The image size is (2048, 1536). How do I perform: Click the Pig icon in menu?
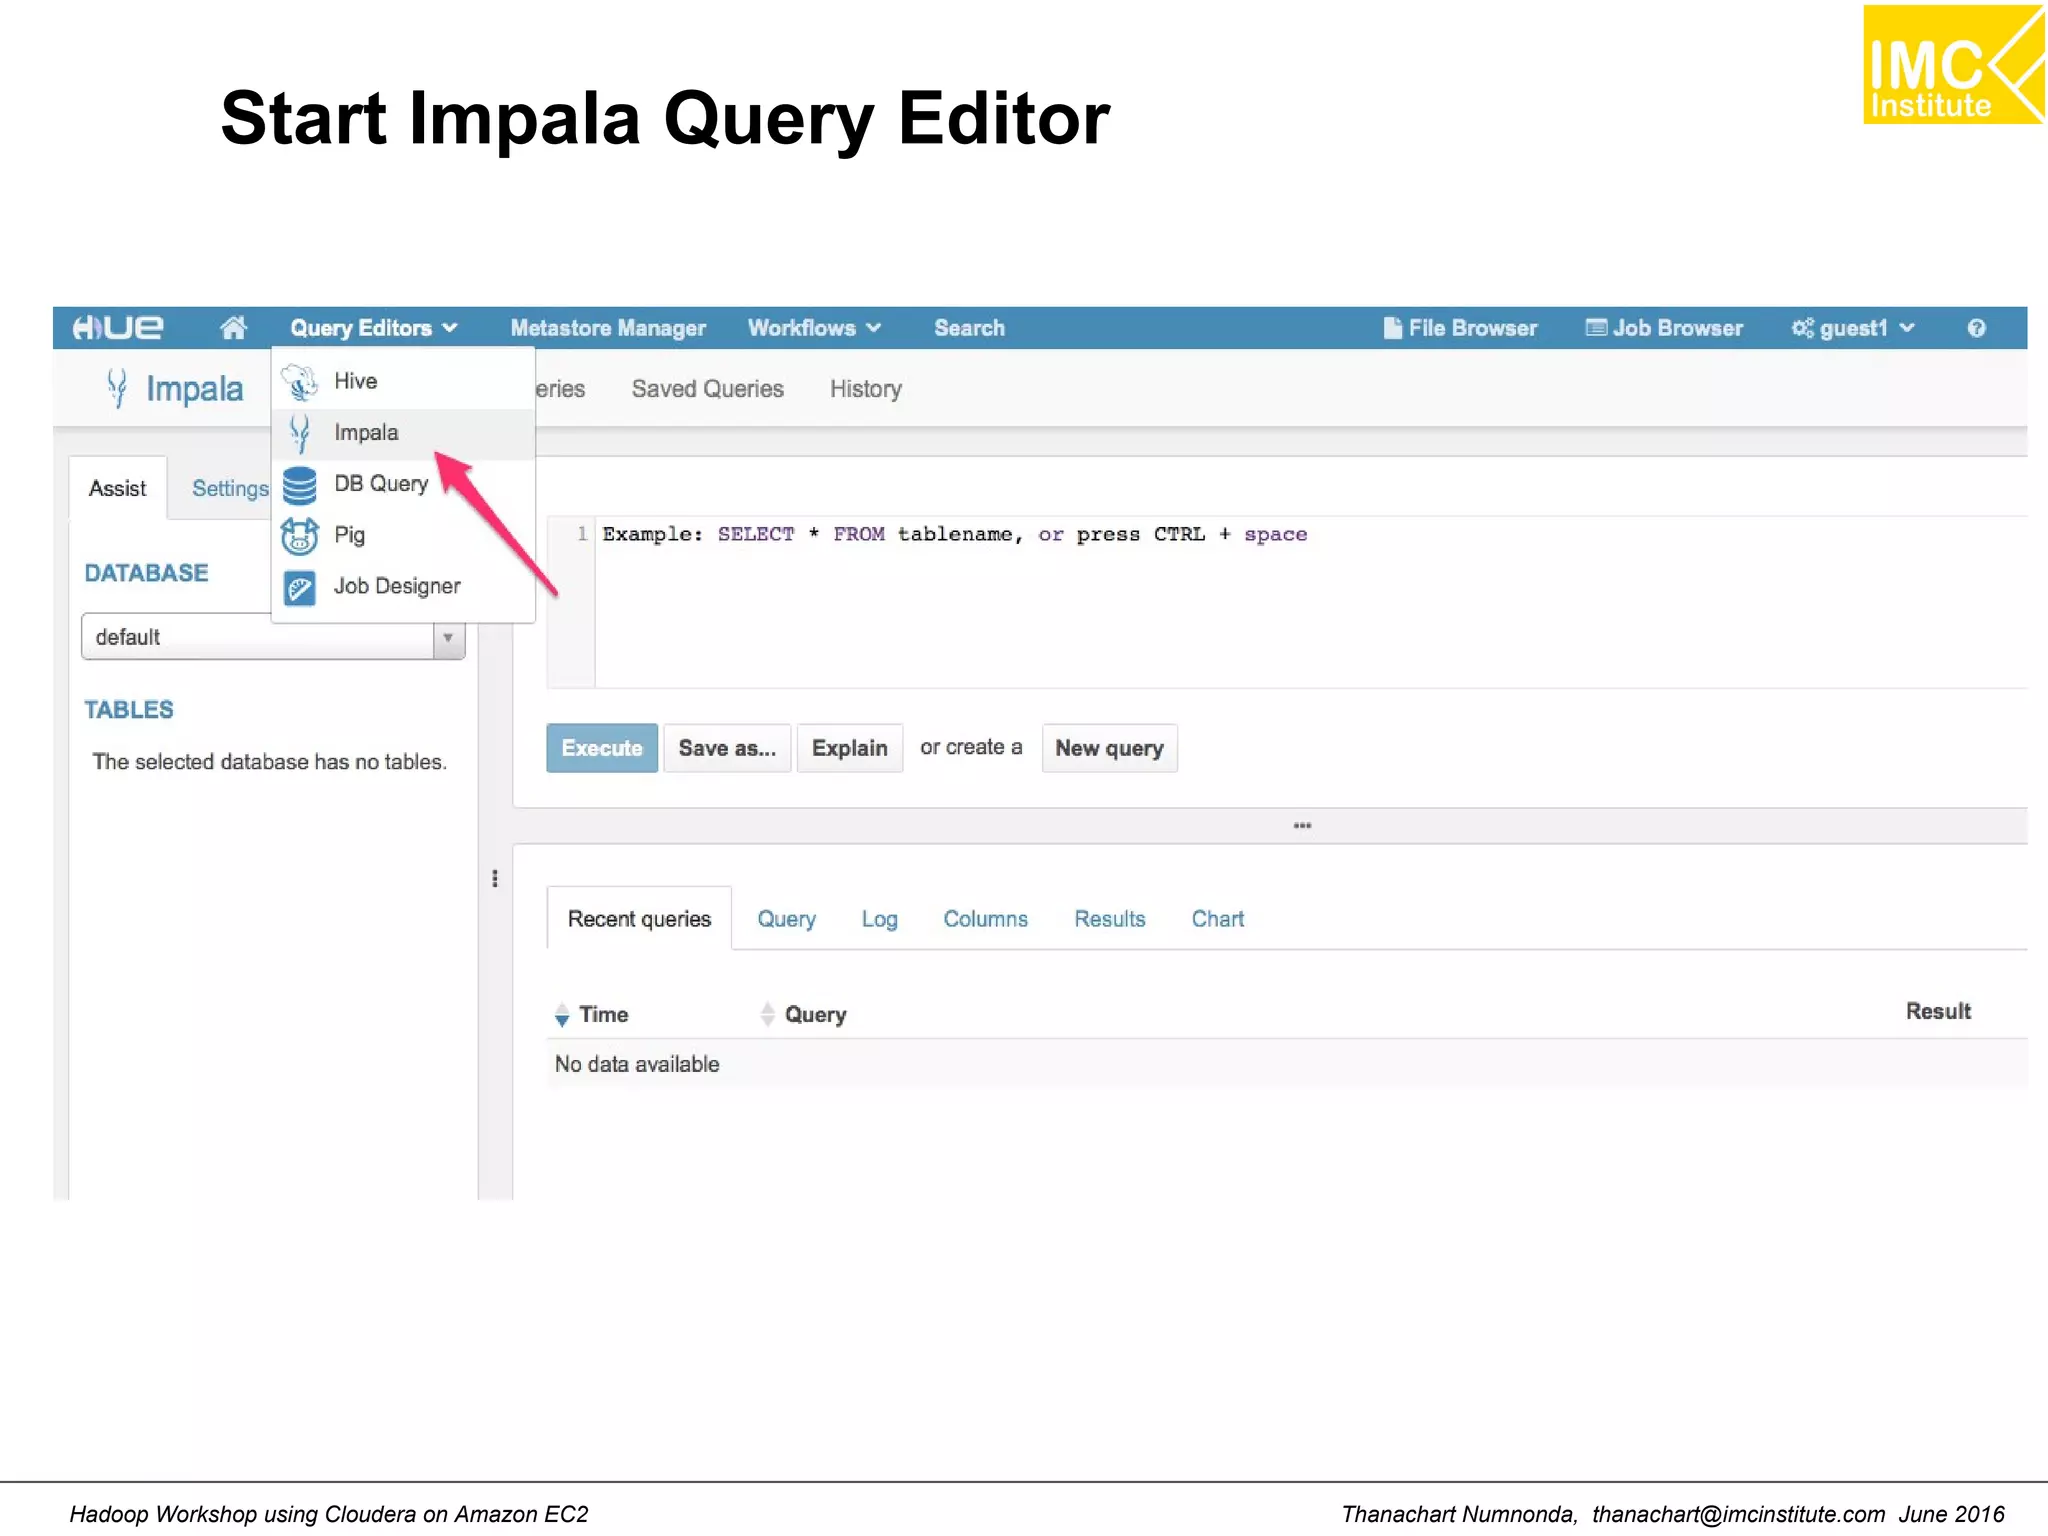(x=299, y=536)
